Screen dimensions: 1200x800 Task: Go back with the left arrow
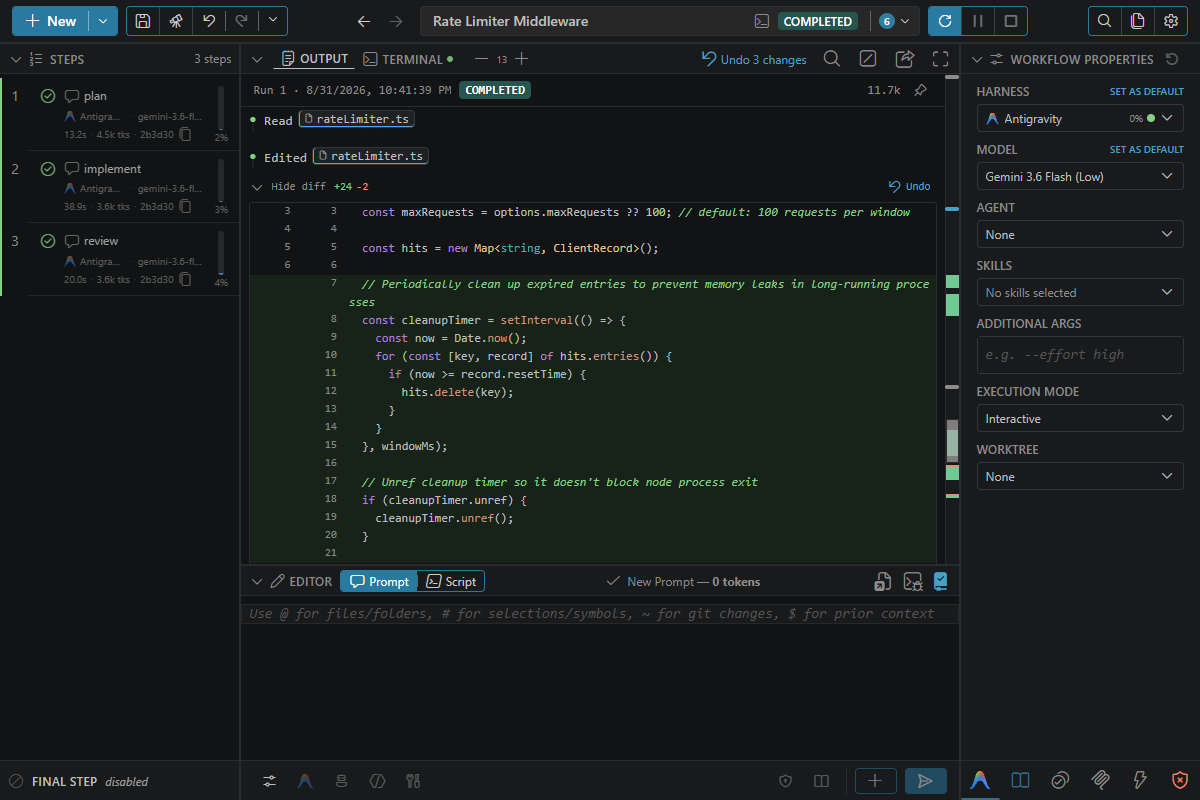pos(364,21)
